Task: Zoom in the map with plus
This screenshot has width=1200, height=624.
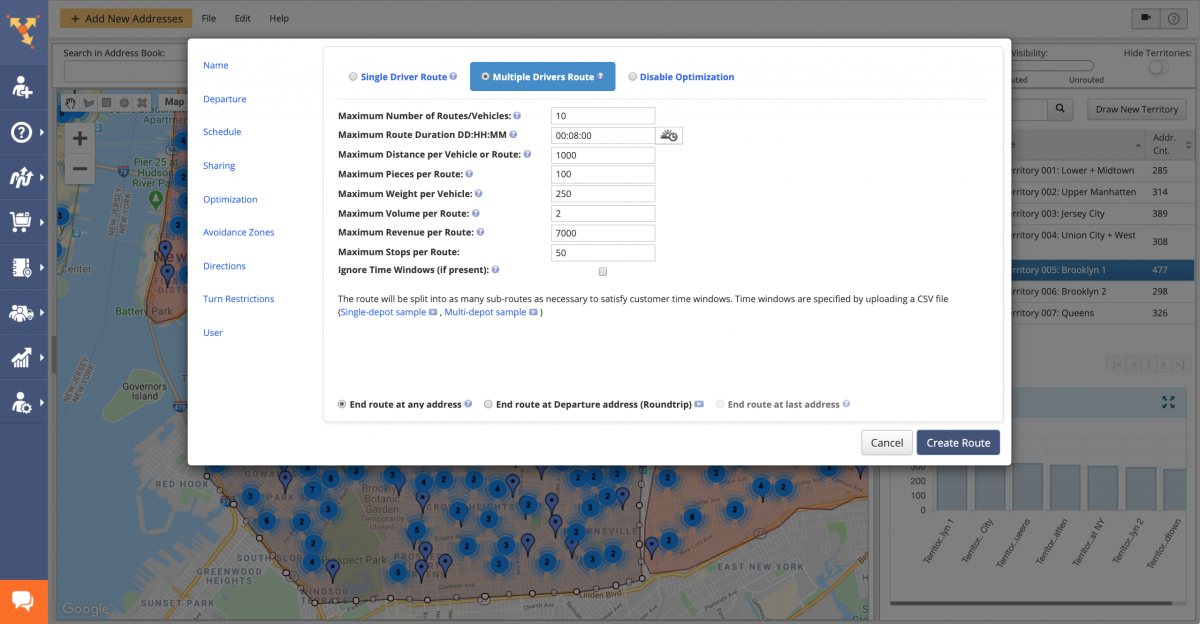Action: click(x=80, y=139)
